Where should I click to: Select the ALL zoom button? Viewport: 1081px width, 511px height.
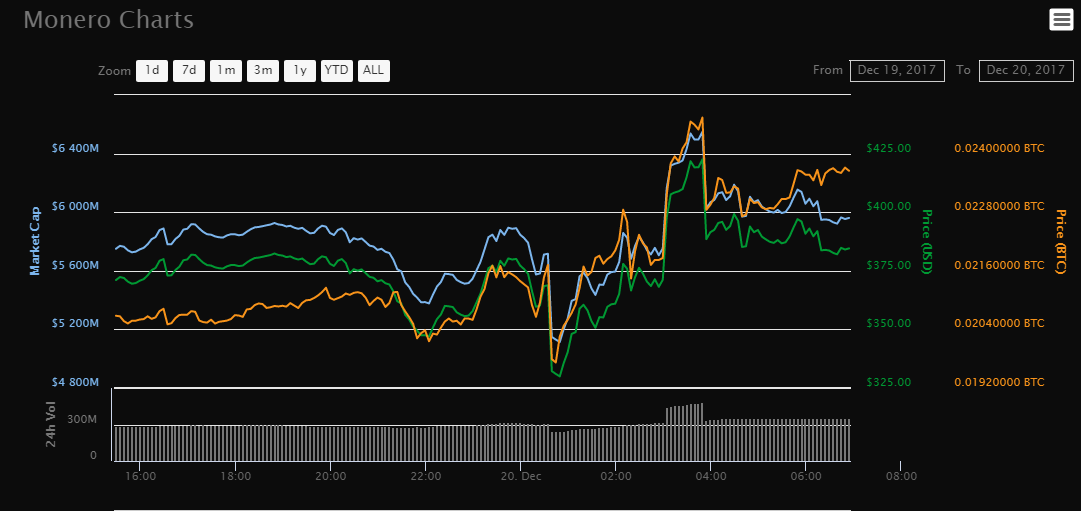tap(374, 71)
